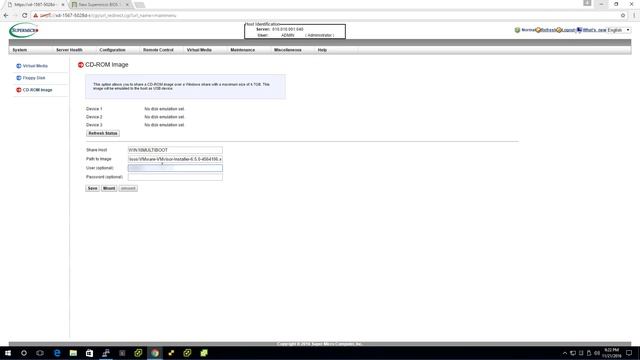Viewport: 640px width, 360px height.
Task: Click the What's new icon
Action: click(x=579, y=30)
